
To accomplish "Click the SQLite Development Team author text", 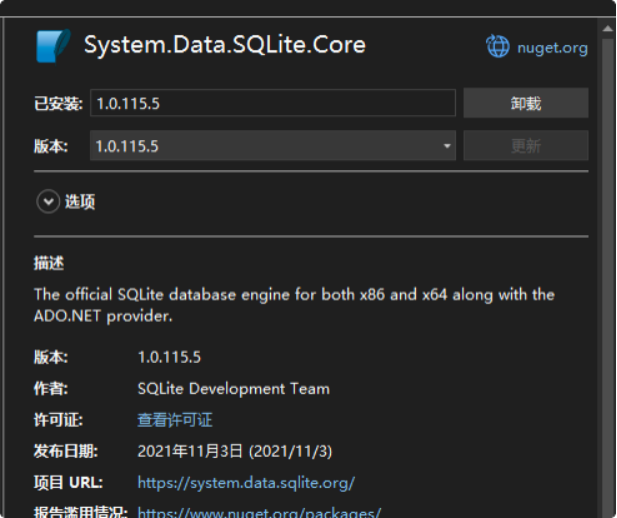I will pos(233,388).
